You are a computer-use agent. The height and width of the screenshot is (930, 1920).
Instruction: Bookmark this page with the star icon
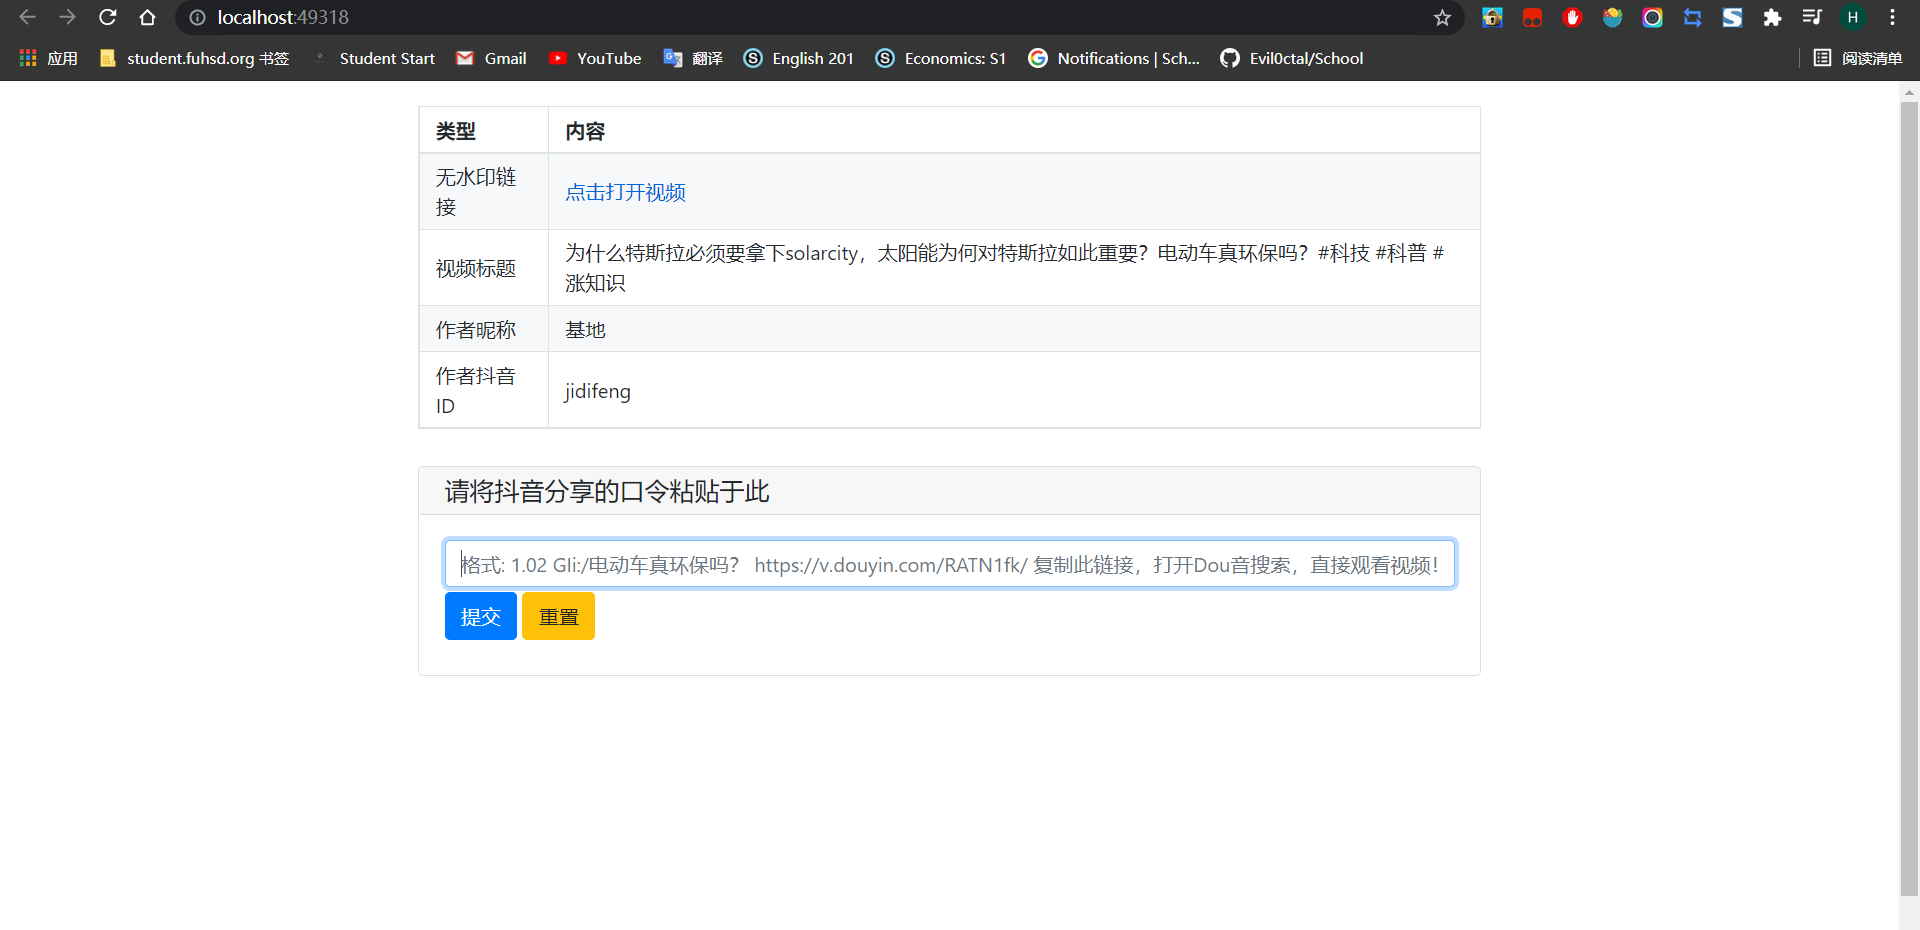pyautogui.click(x=1442, y=17)
